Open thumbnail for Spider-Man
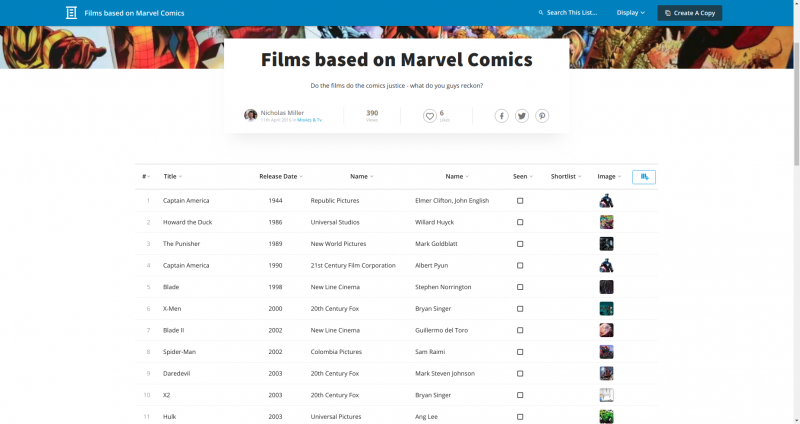 coord(606,352)
